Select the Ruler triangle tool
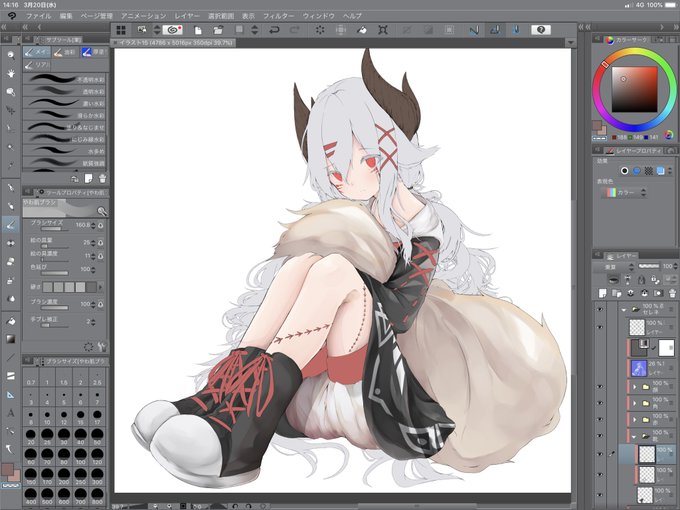Screen dimensions: 680x510 (11, 395)
